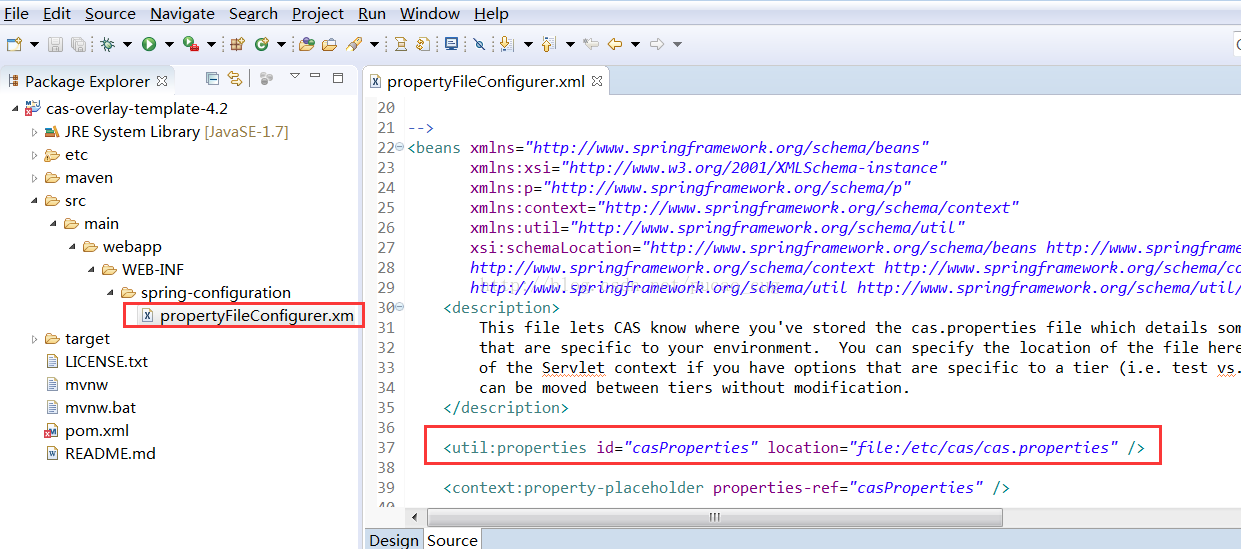Collapse the spring-configuration folder

pos(109,292)
